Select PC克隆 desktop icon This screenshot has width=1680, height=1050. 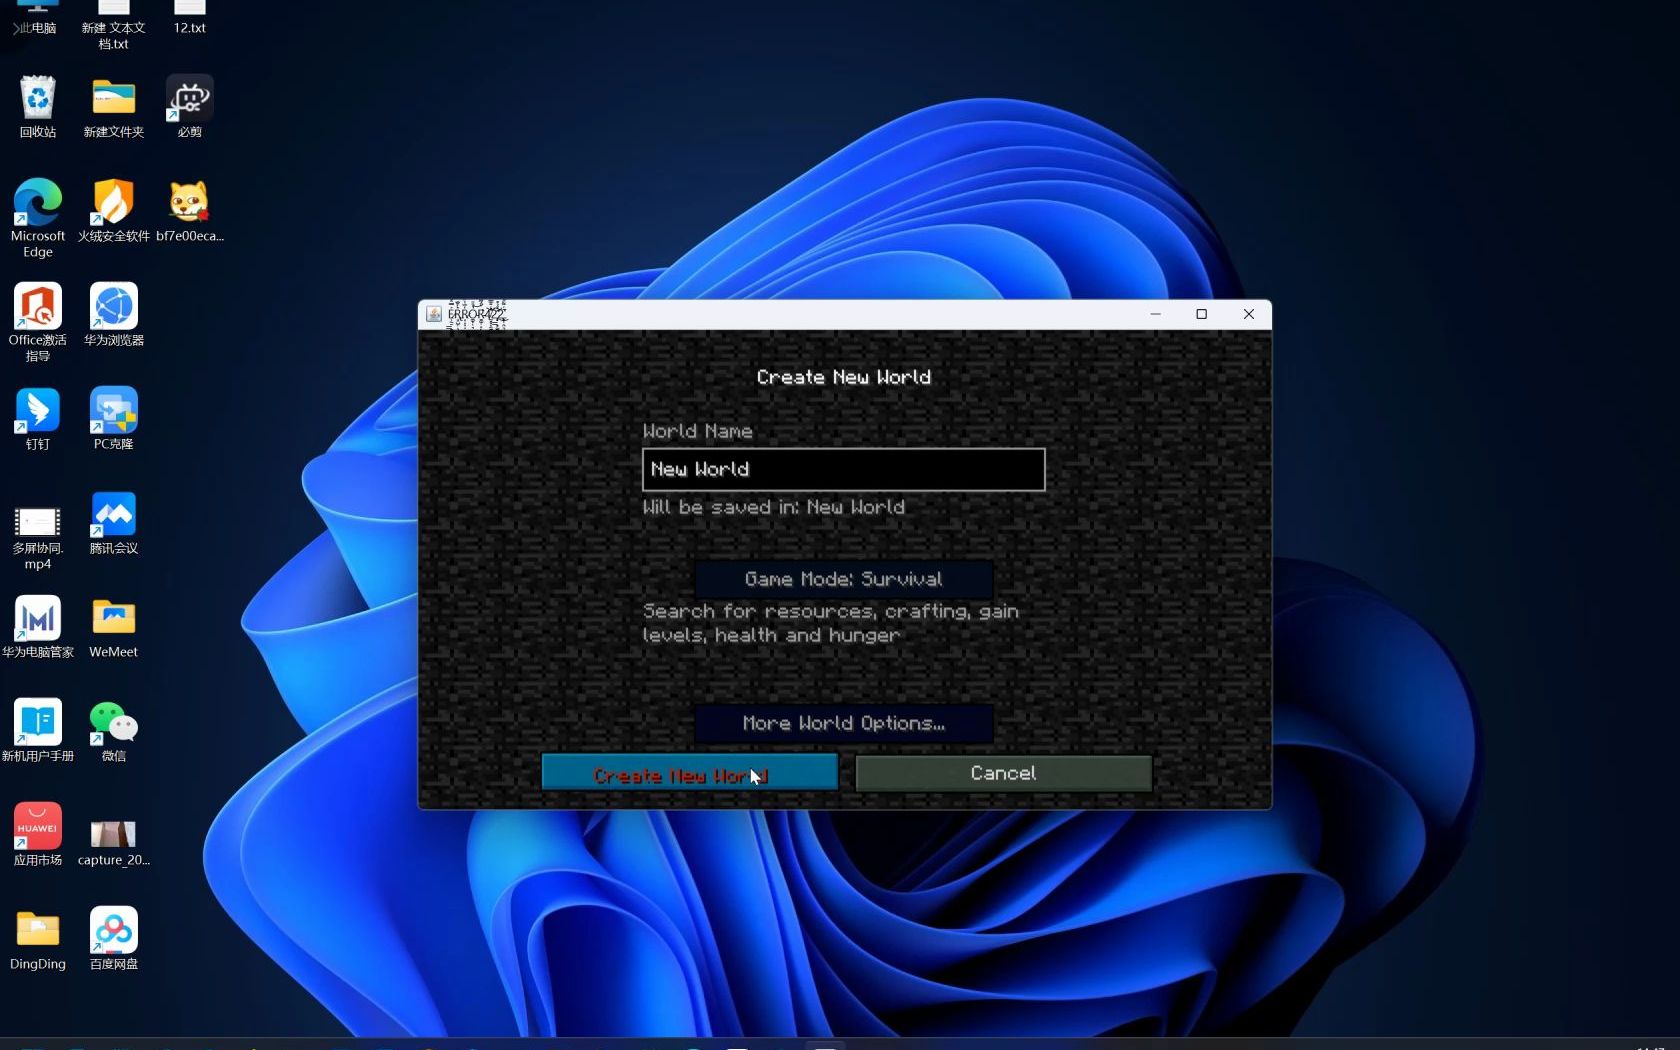coord(114,418)
